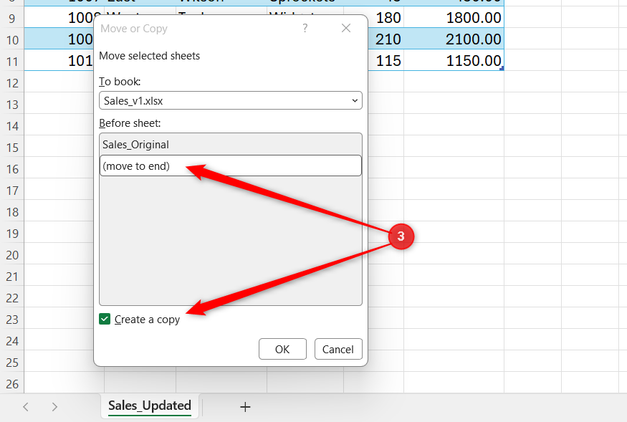Select row header 12
Image resolution: width=627 pixels, height=422 pixels.
tap(12, 83)
